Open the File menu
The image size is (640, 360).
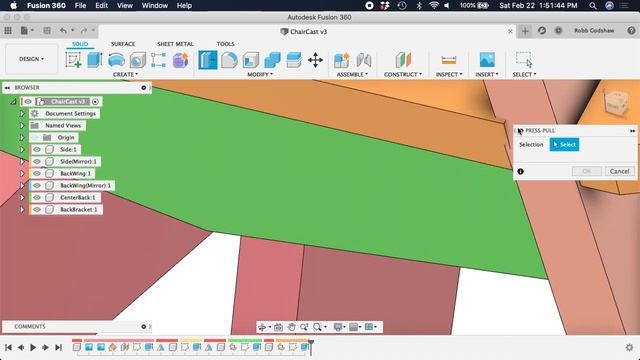(x=80, y=6)
